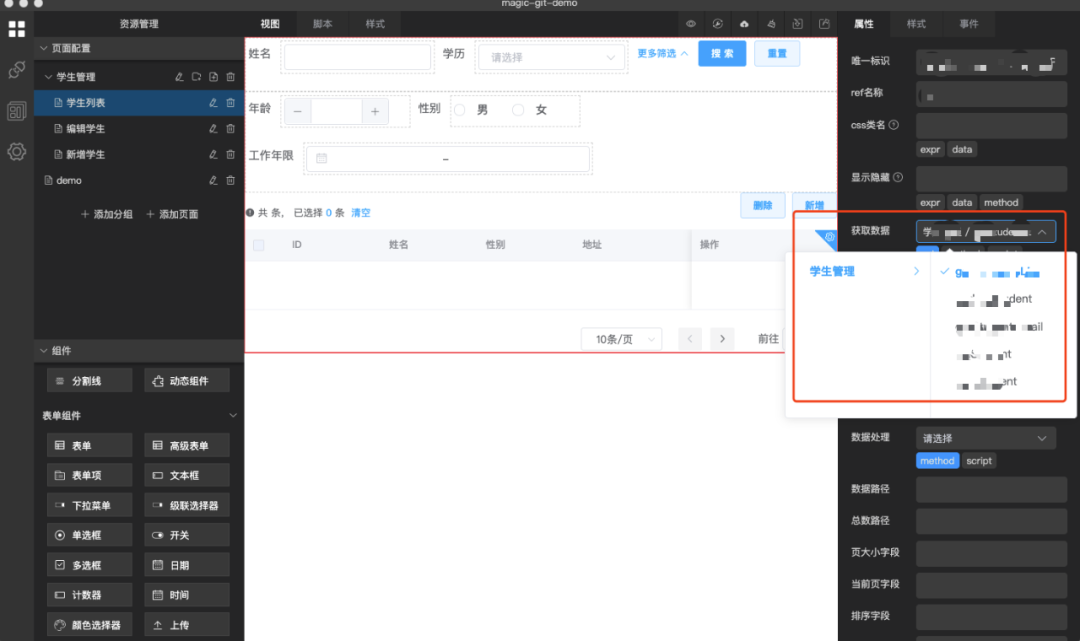Open the 10条/页 page size dropdown

622,339
